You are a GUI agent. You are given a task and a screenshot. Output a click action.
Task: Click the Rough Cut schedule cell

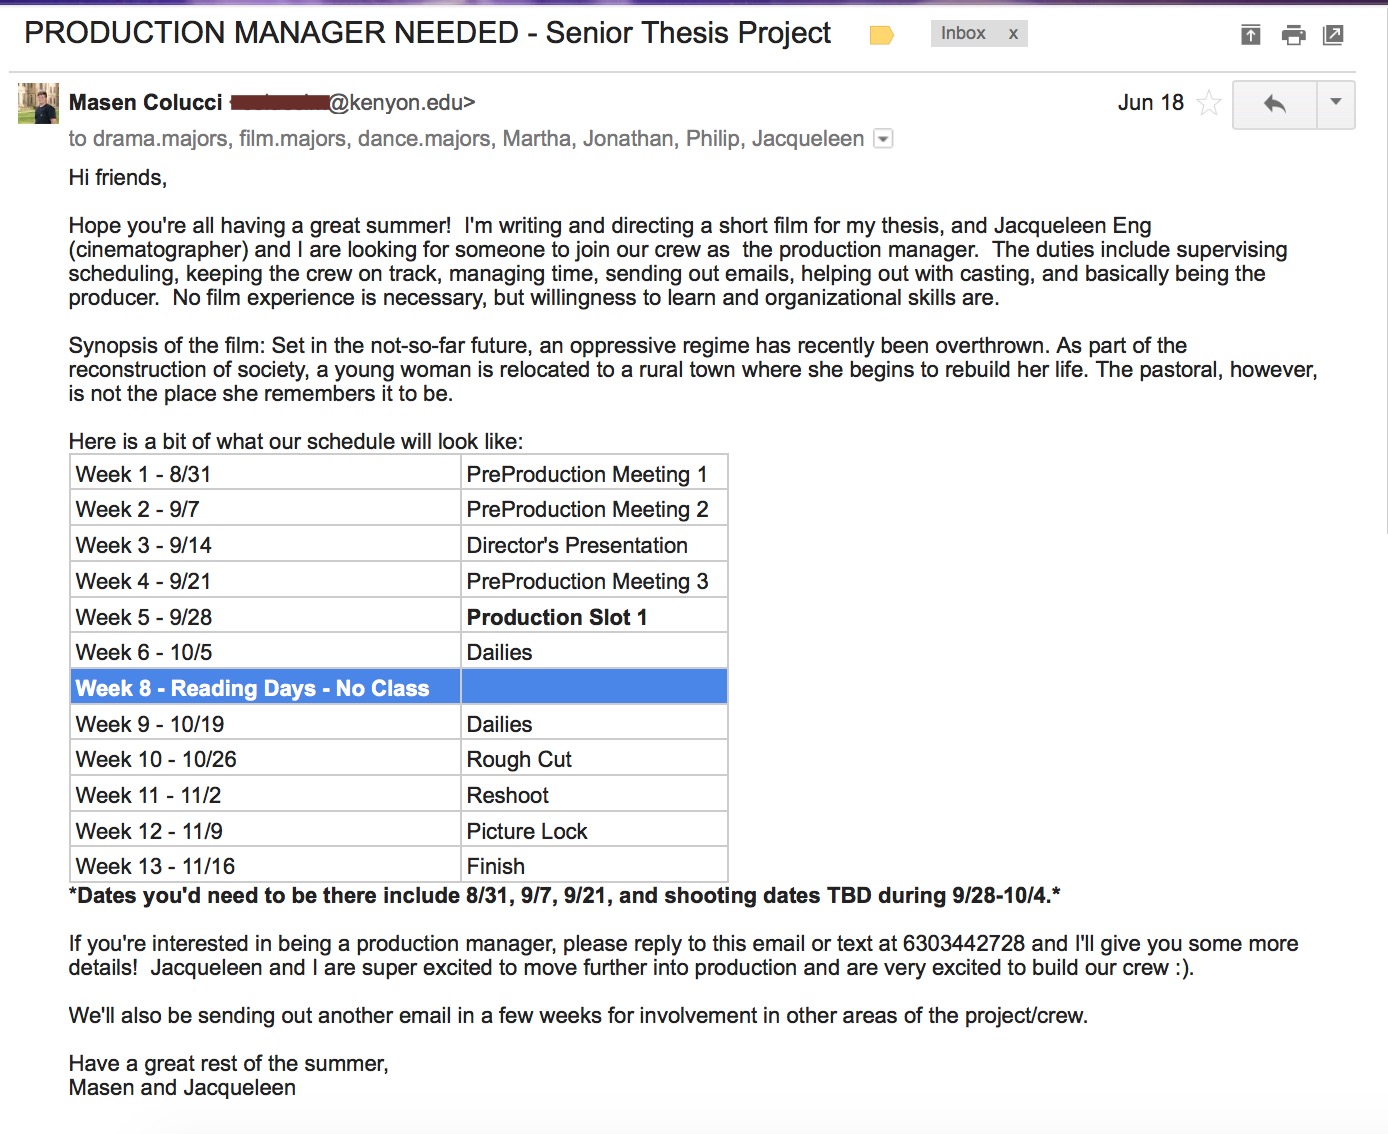tap(519, 759)
